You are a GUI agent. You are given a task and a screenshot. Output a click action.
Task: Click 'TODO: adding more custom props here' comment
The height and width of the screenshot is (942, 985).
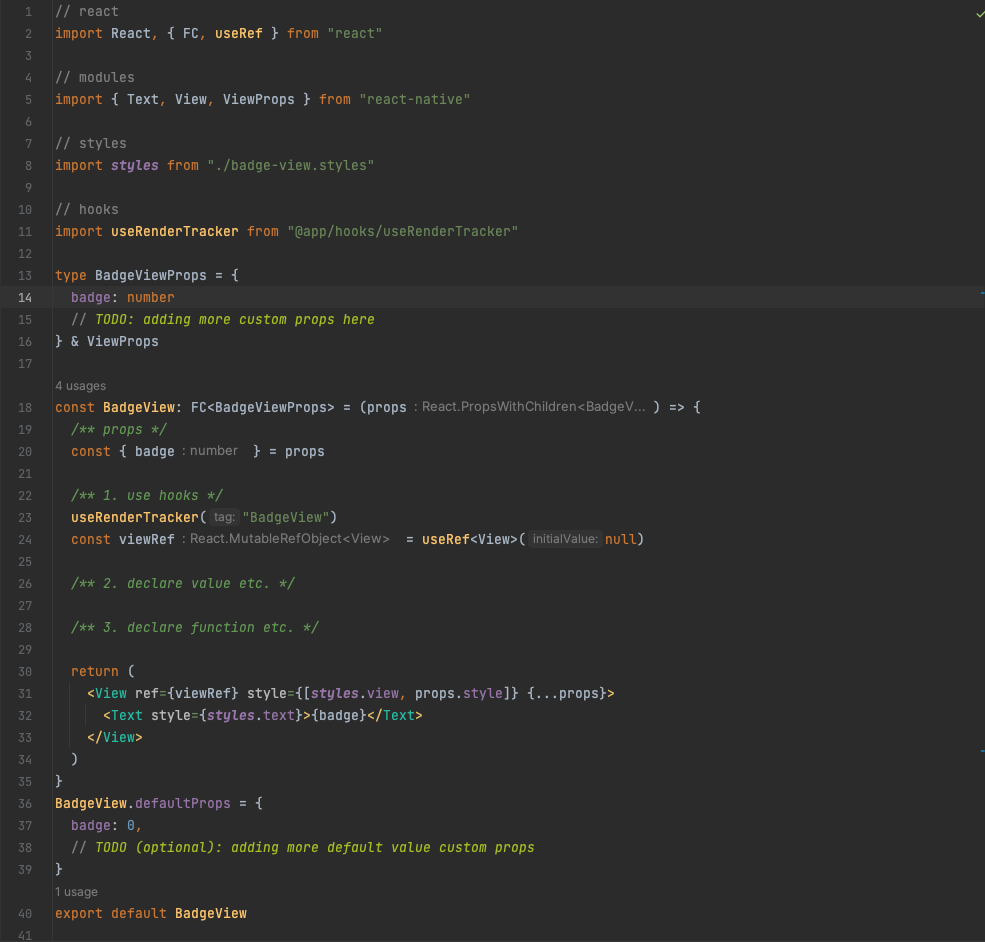[x=235, y=320]
